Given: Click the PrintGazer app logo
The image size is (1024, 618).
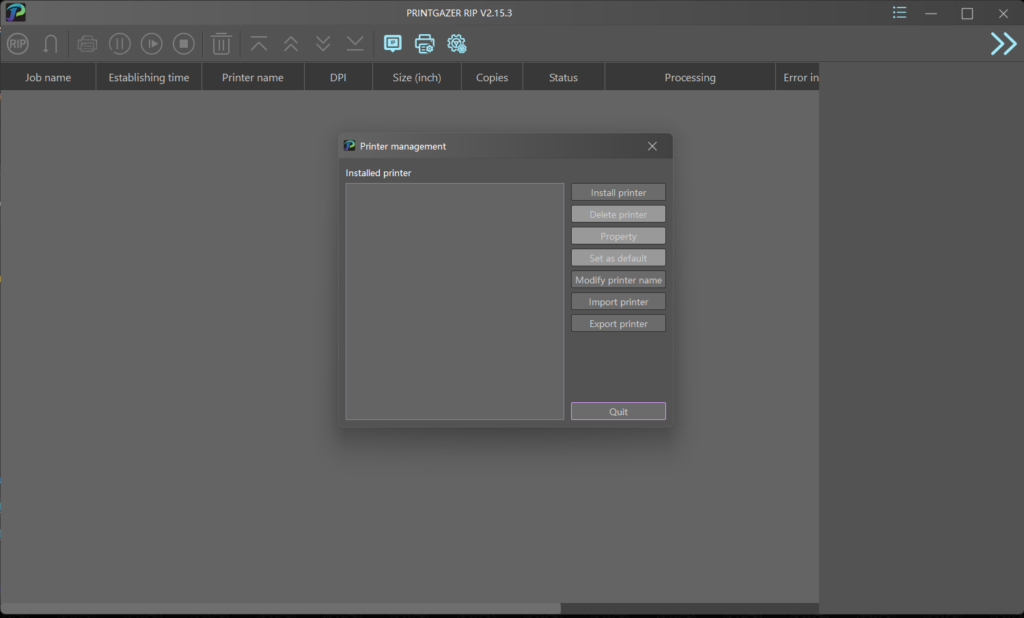Looking at the screenshot, I should point(15,12).
